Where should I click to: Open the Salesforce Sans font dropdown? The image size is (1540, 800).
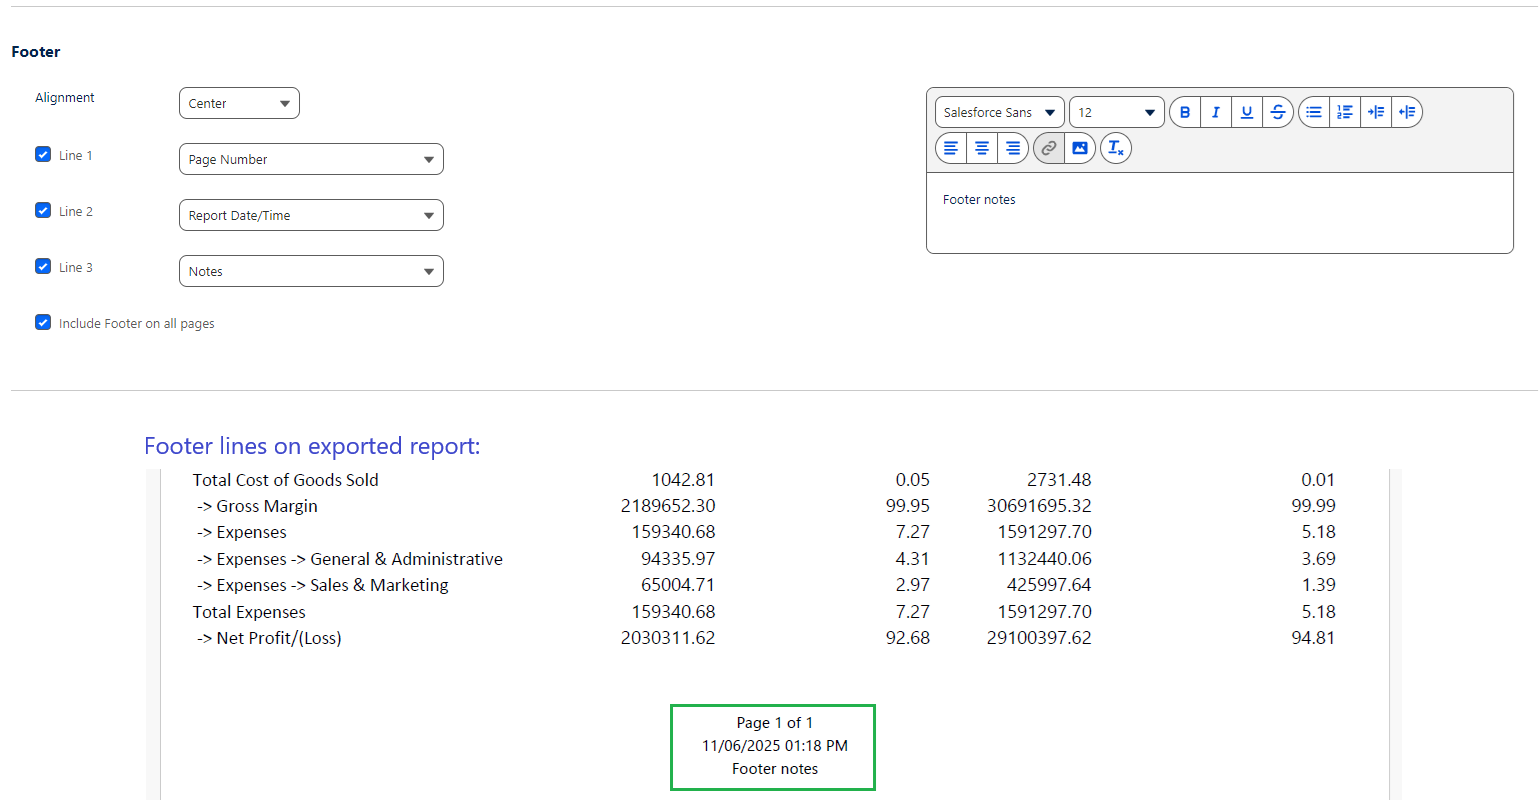tap(1000, 112)
